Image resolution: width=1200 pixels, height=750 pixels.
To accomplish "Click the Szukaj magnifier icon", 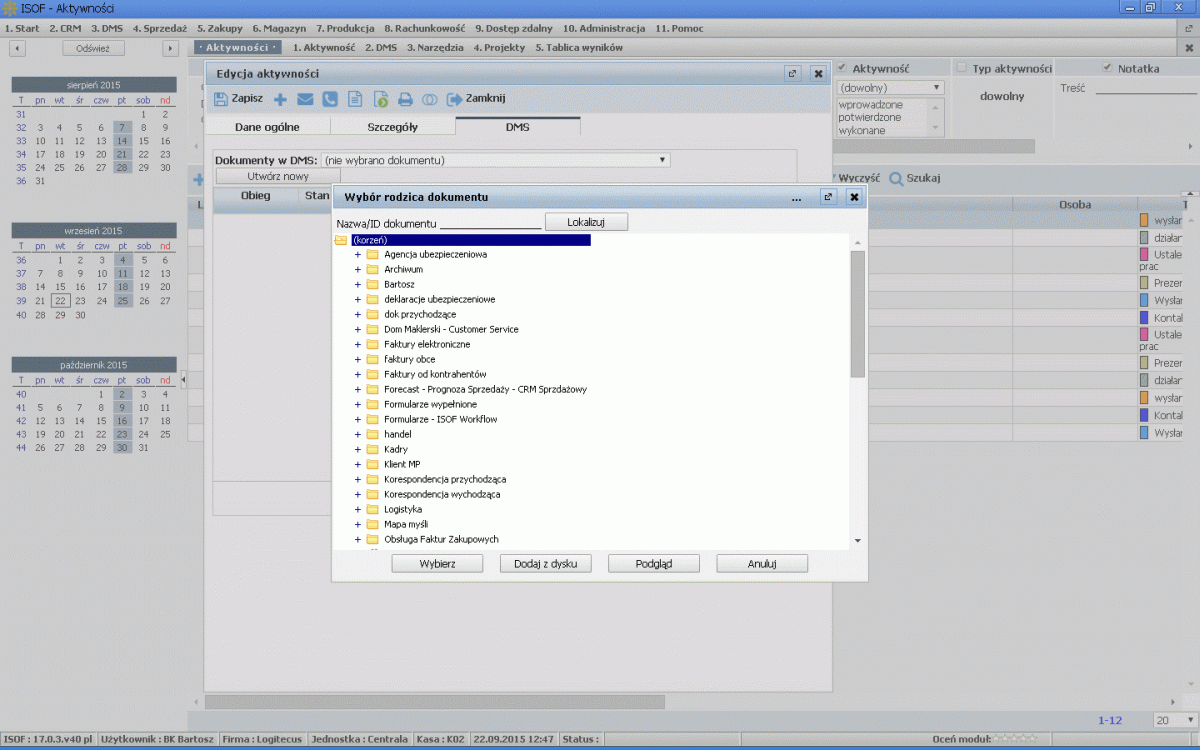I will tap(896, 179).
